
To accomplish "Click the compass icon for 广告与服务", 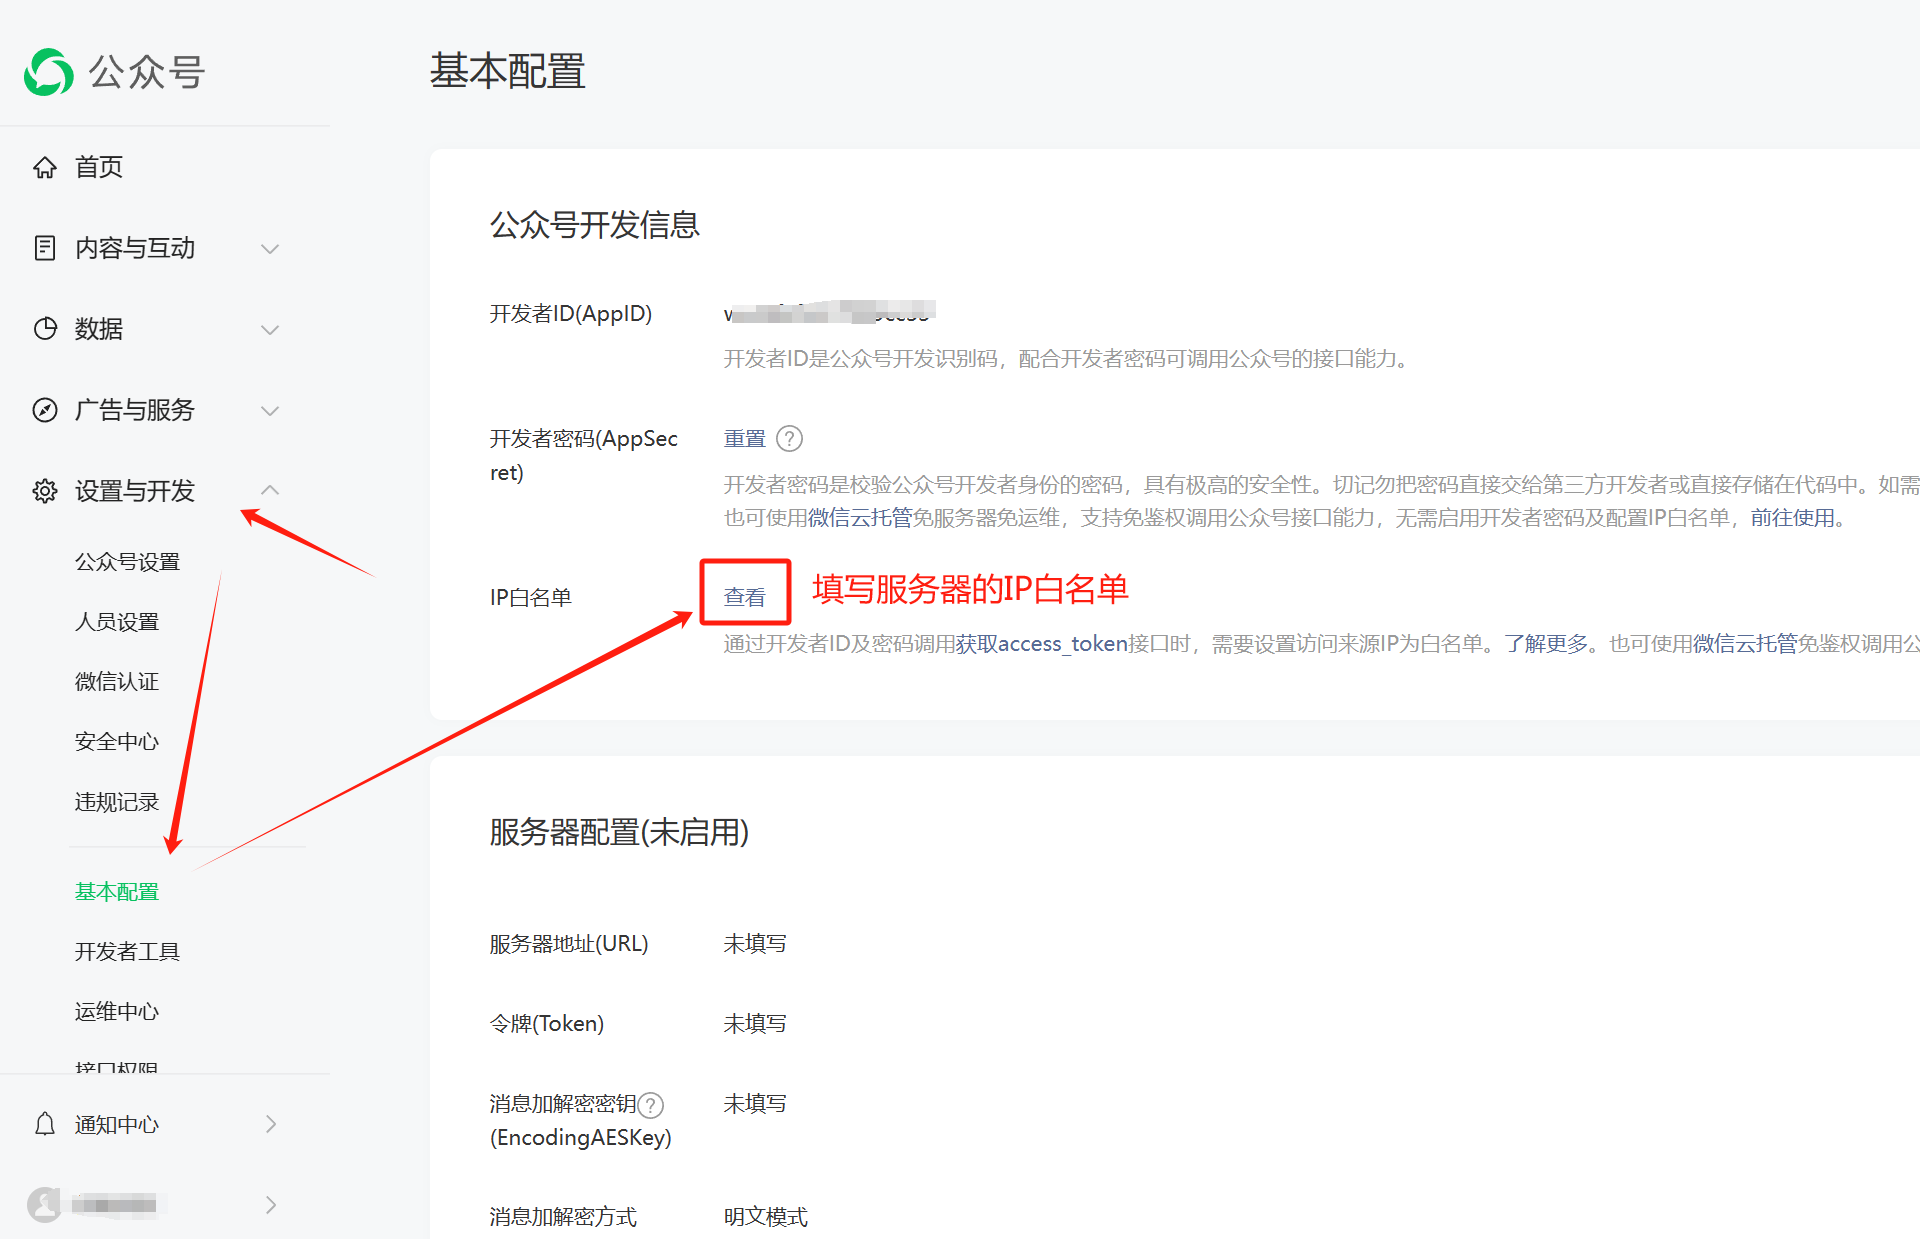I will point(45,410).
